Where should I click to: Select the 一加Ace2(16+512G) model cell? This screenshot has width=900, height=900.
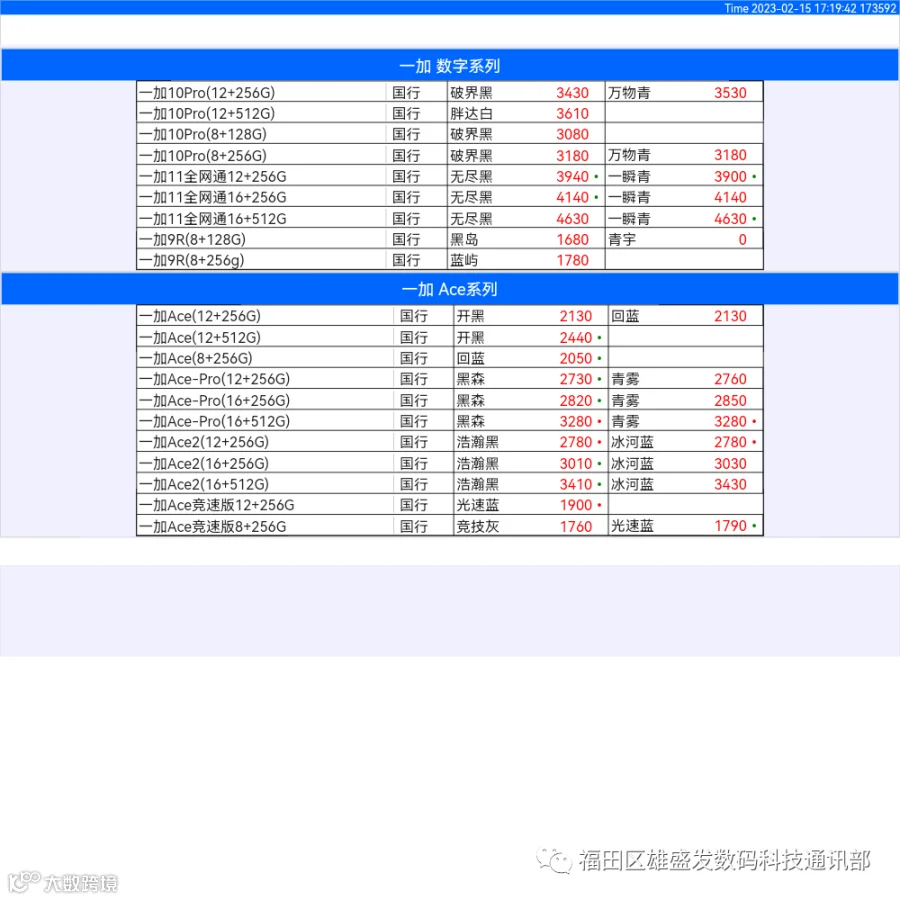point(265,484)
